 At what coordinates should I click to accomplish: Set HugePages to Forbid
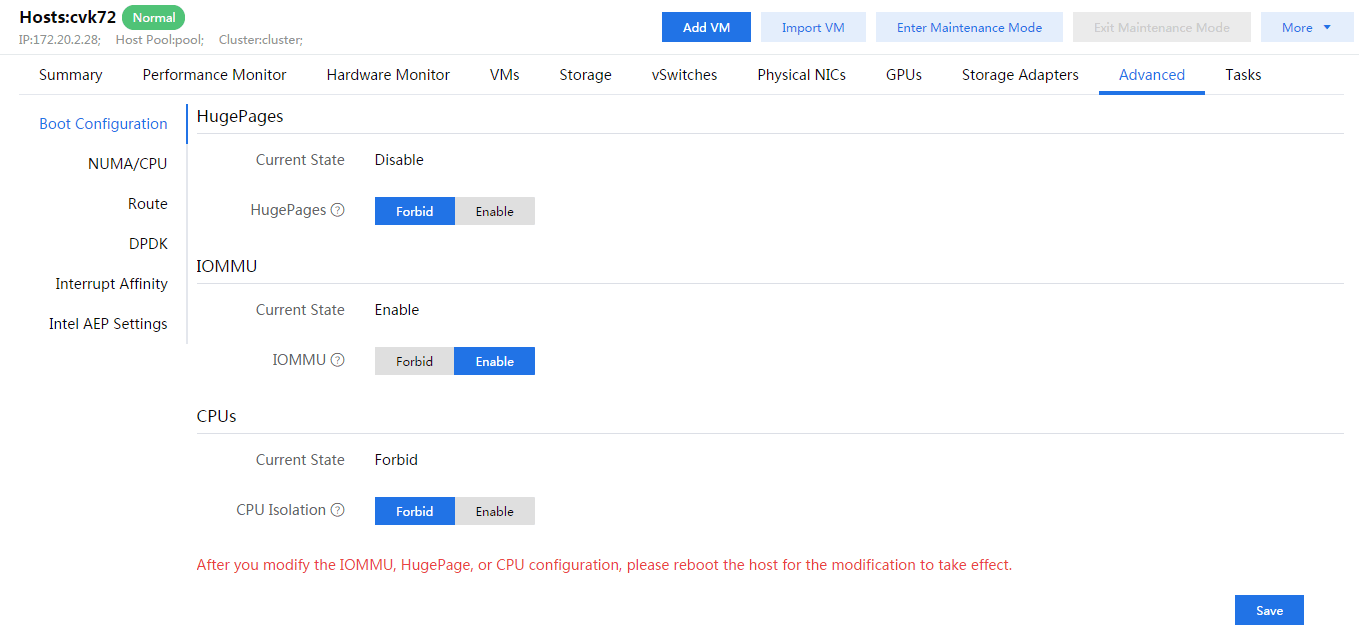click(414, 211)
